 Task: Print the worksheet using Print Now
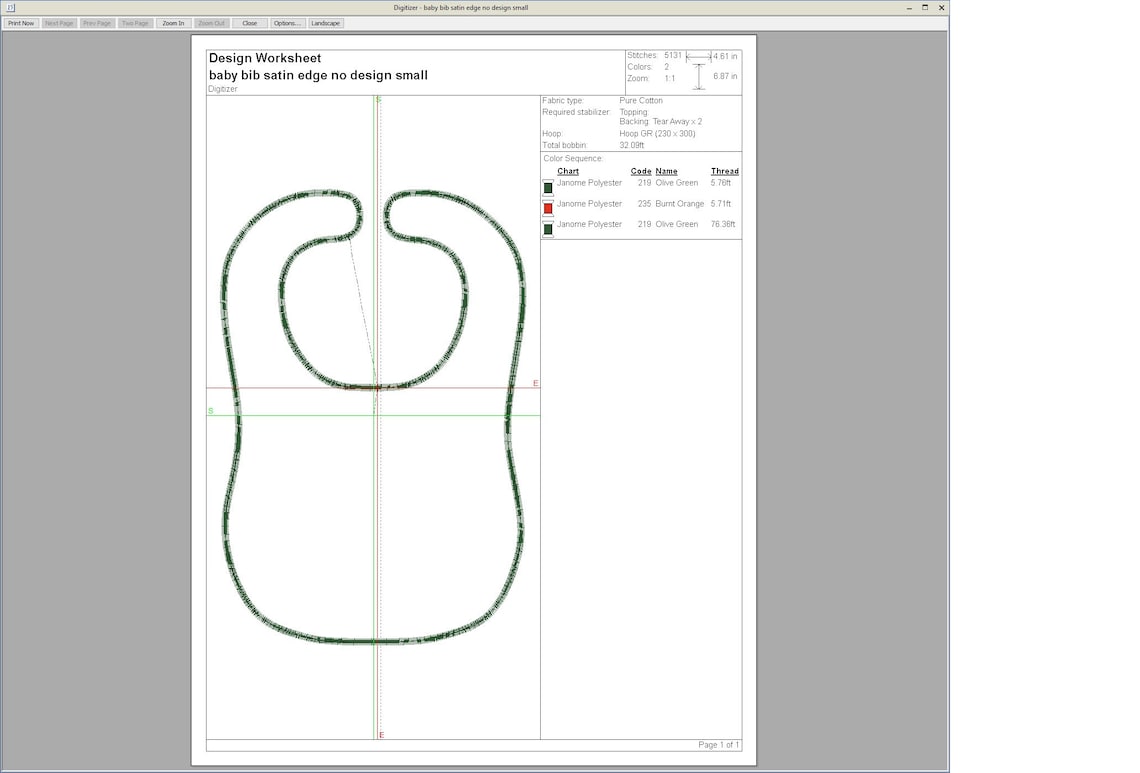(x=20, y=22)
